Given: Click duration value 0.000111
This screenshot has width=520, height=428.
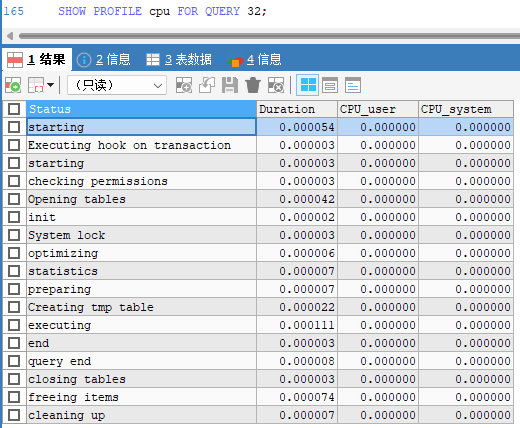Looking at the screenshot, I should [297, 325].
